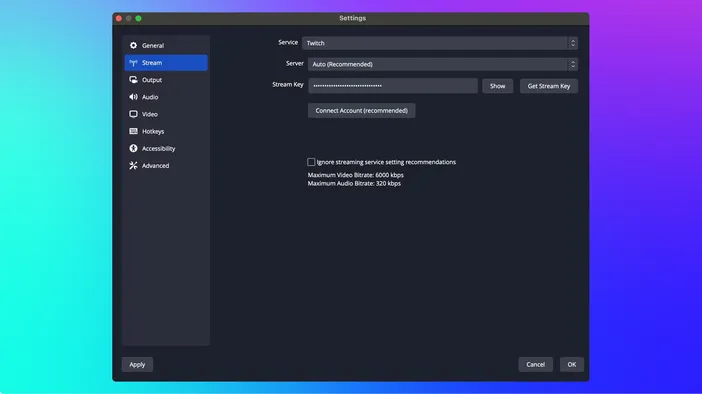Open the Hotkeys settings tab
Viewport: 702px width, 394px height.
tap(166, 131)
